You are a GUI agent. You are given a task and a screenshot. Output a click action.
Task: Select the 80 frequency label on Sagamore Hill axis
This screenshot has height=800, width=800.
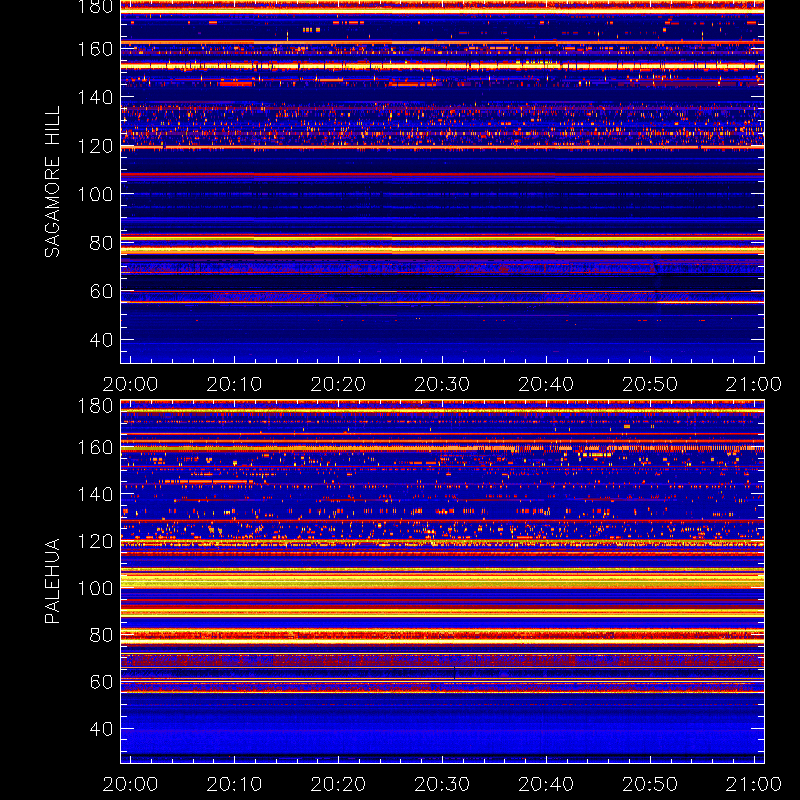click(x=101, y=243)
